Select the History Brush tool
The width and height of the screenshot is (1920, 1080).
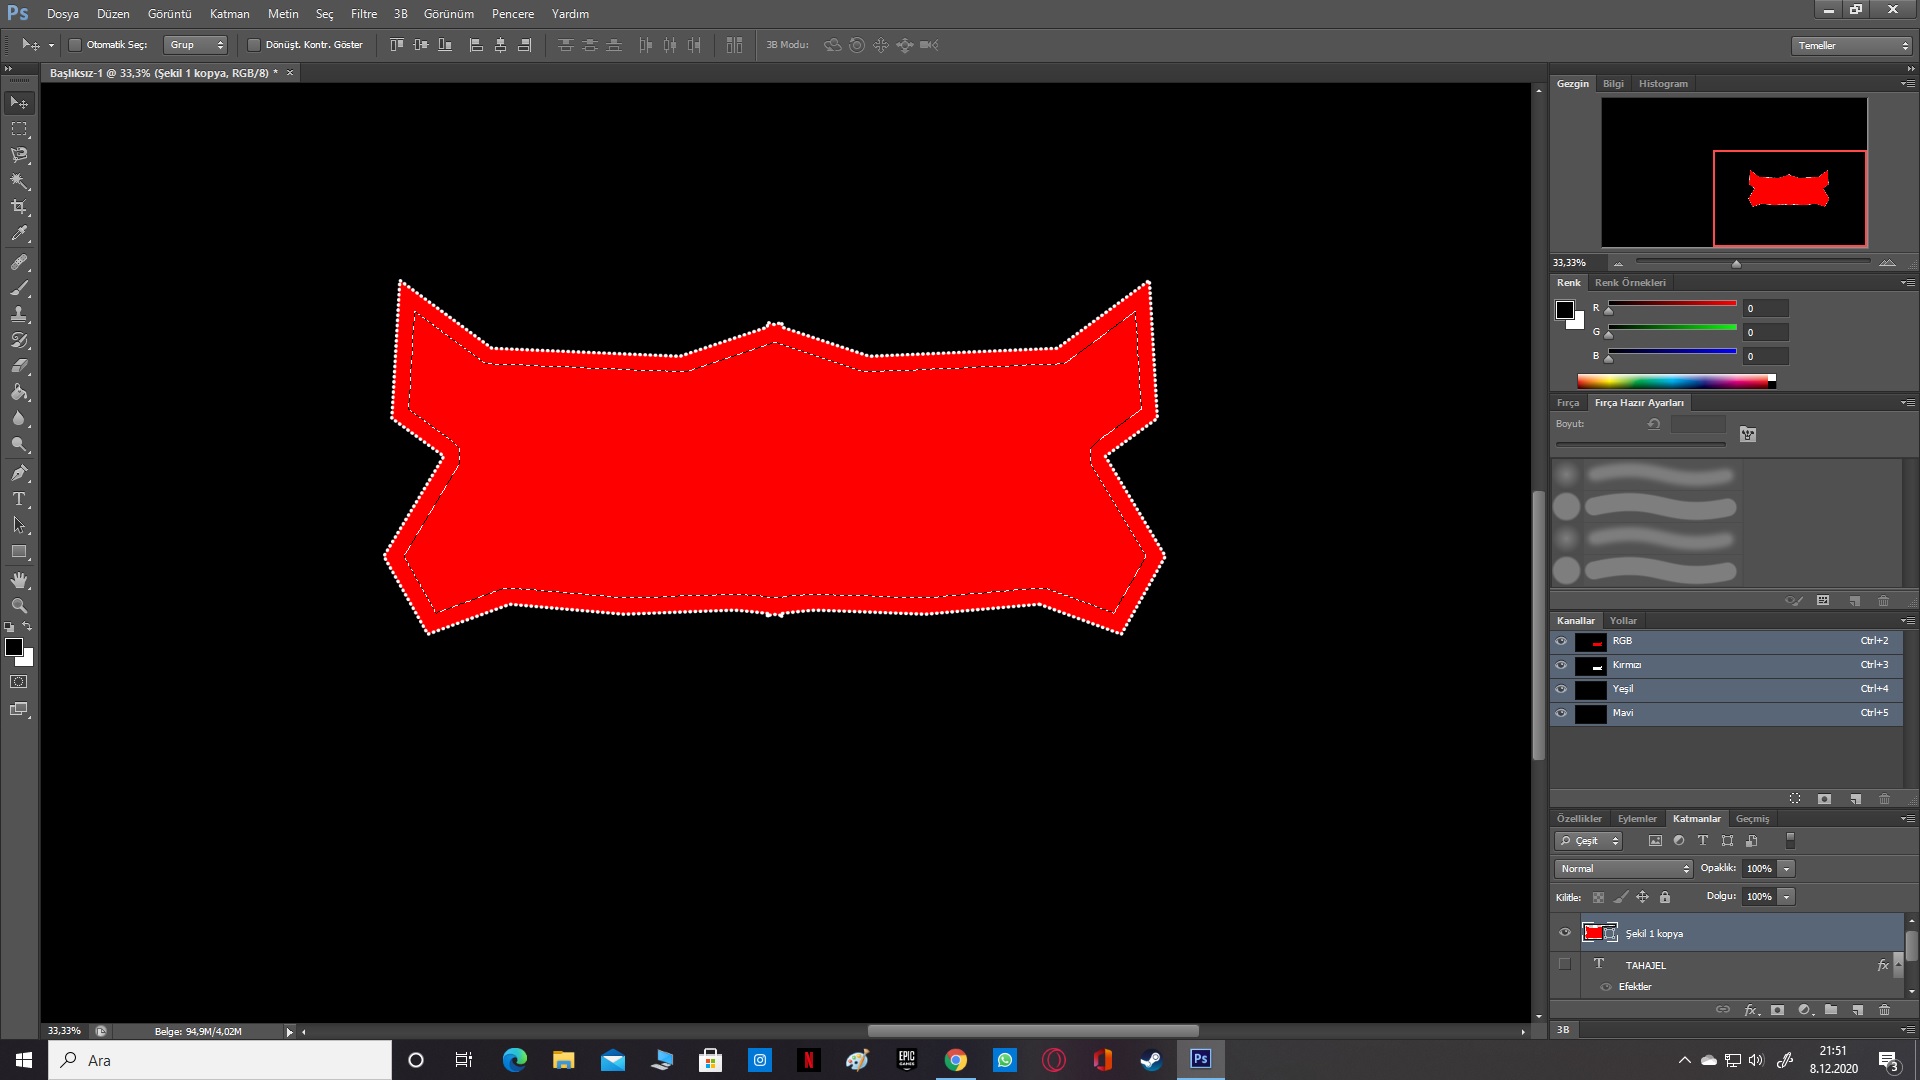tap(19, 340)
